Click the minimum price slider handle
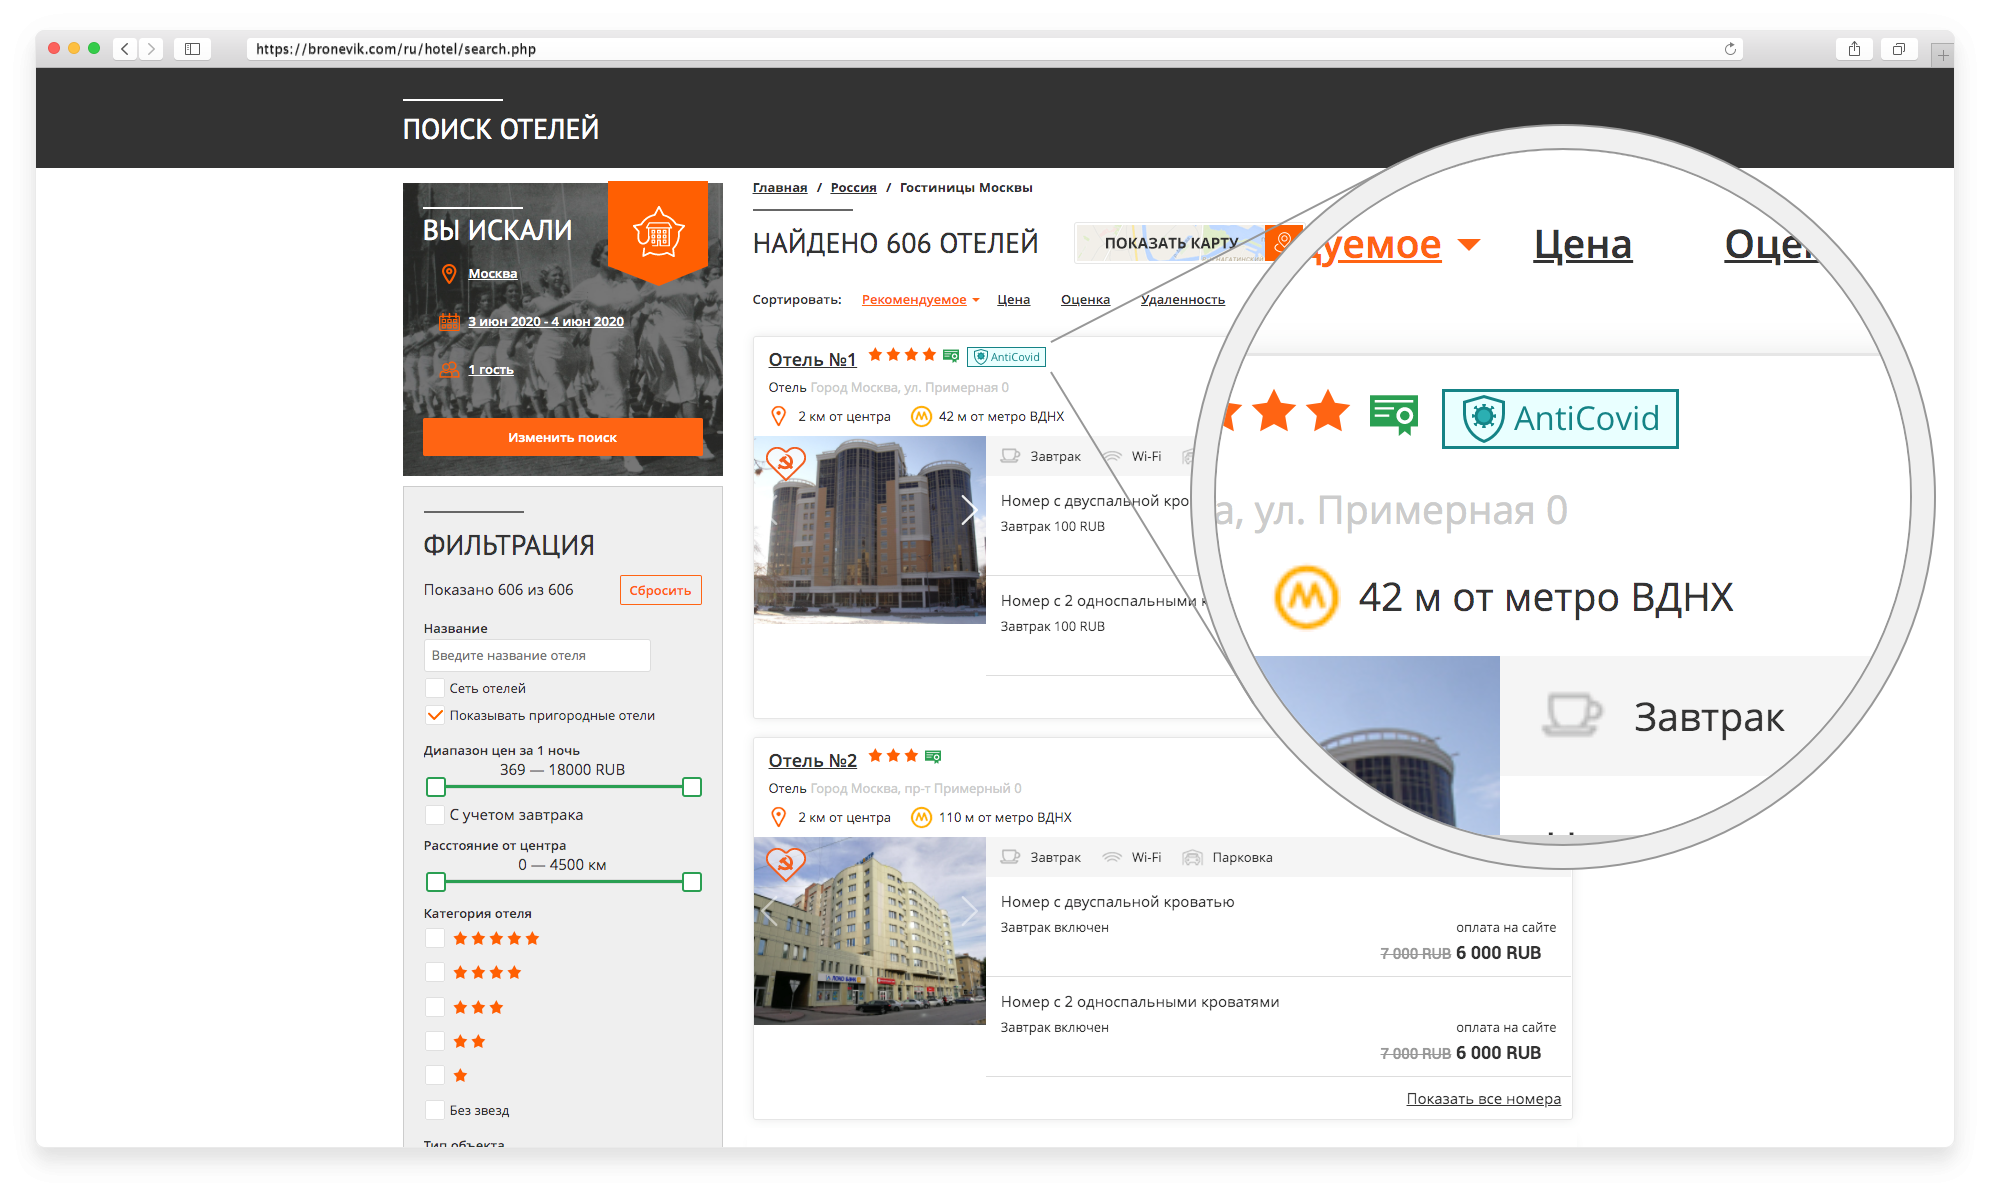This screenshot has height=1189, width=1990. coord(435,787)
